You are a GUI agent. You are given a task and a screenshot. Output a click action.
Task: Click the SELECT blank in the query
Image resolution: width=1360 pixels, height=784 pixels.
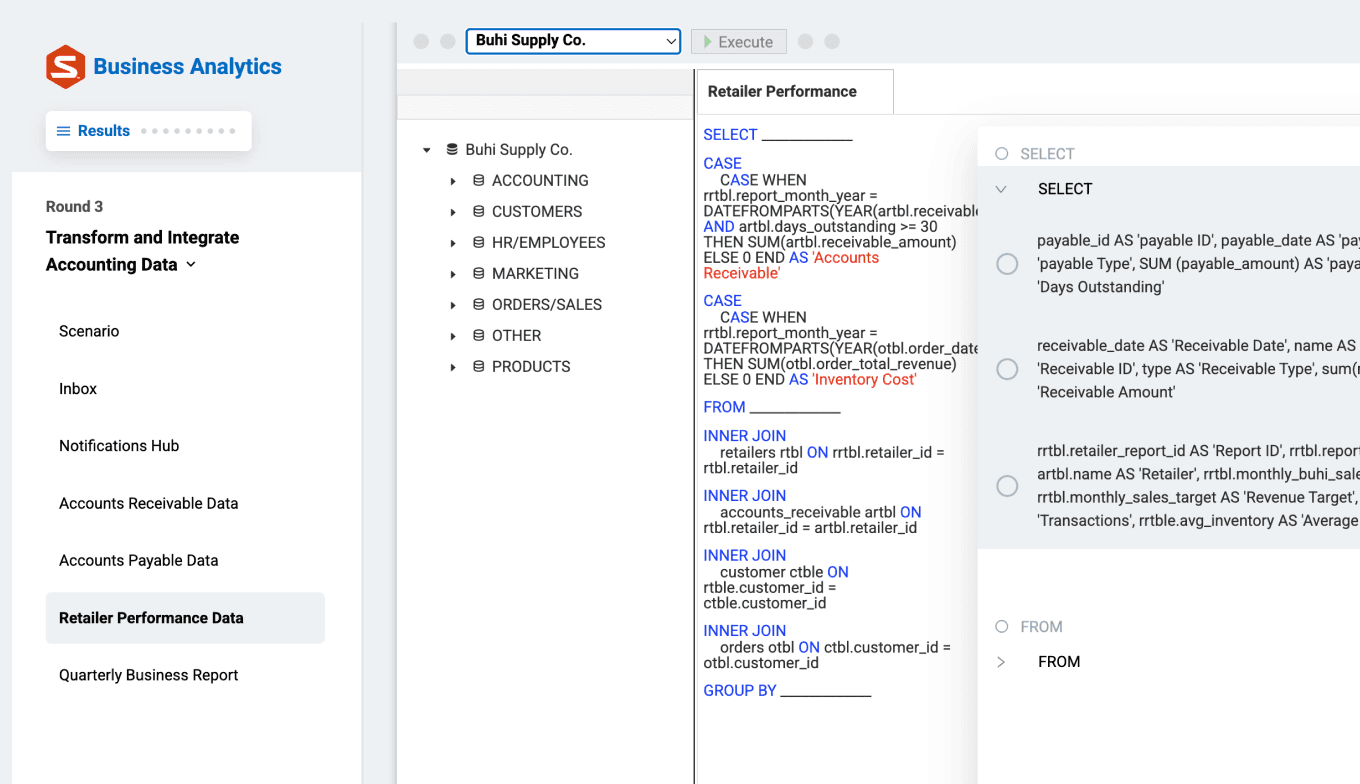pyautogui.click(x=806, y=136)
